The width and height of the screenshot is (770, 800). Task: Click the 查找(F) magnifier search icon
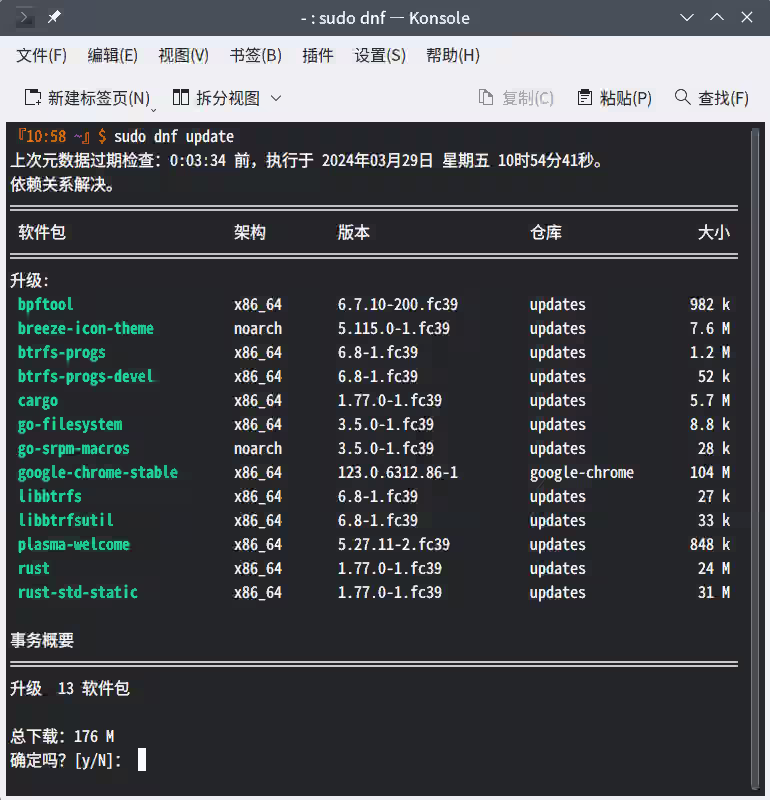coord(681,97)
